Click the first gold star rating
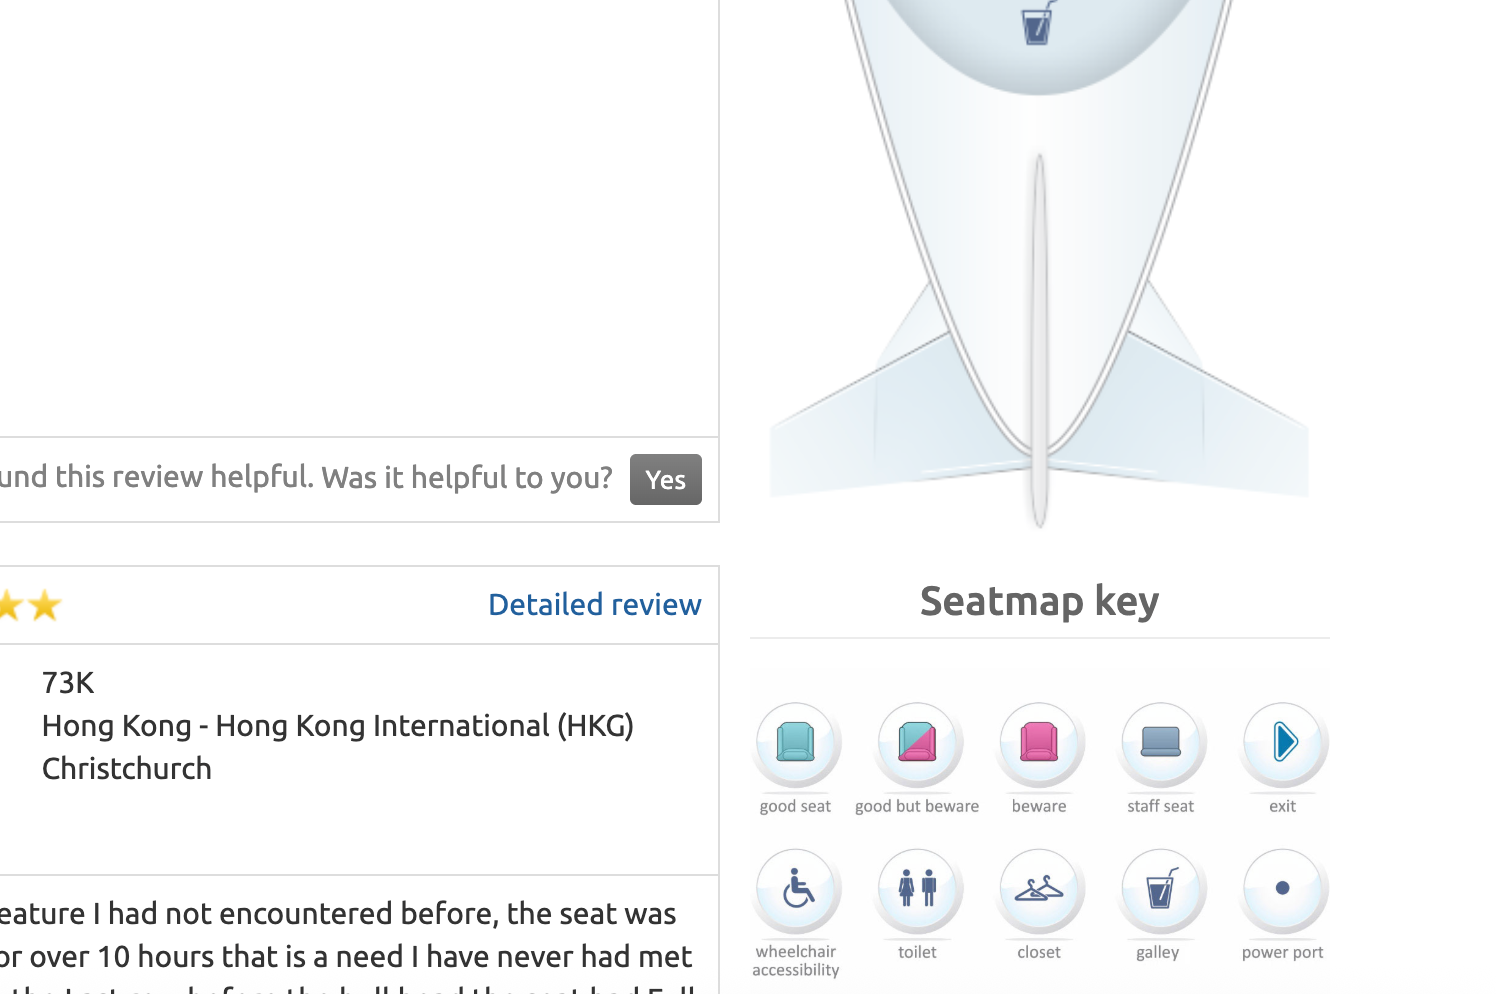Image resolution: width=1496 pixels, height=994 pixels. [10, 605]
